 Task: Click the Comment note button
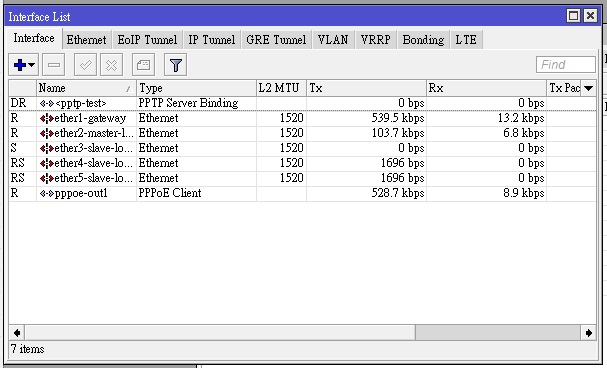click(143, 65)
